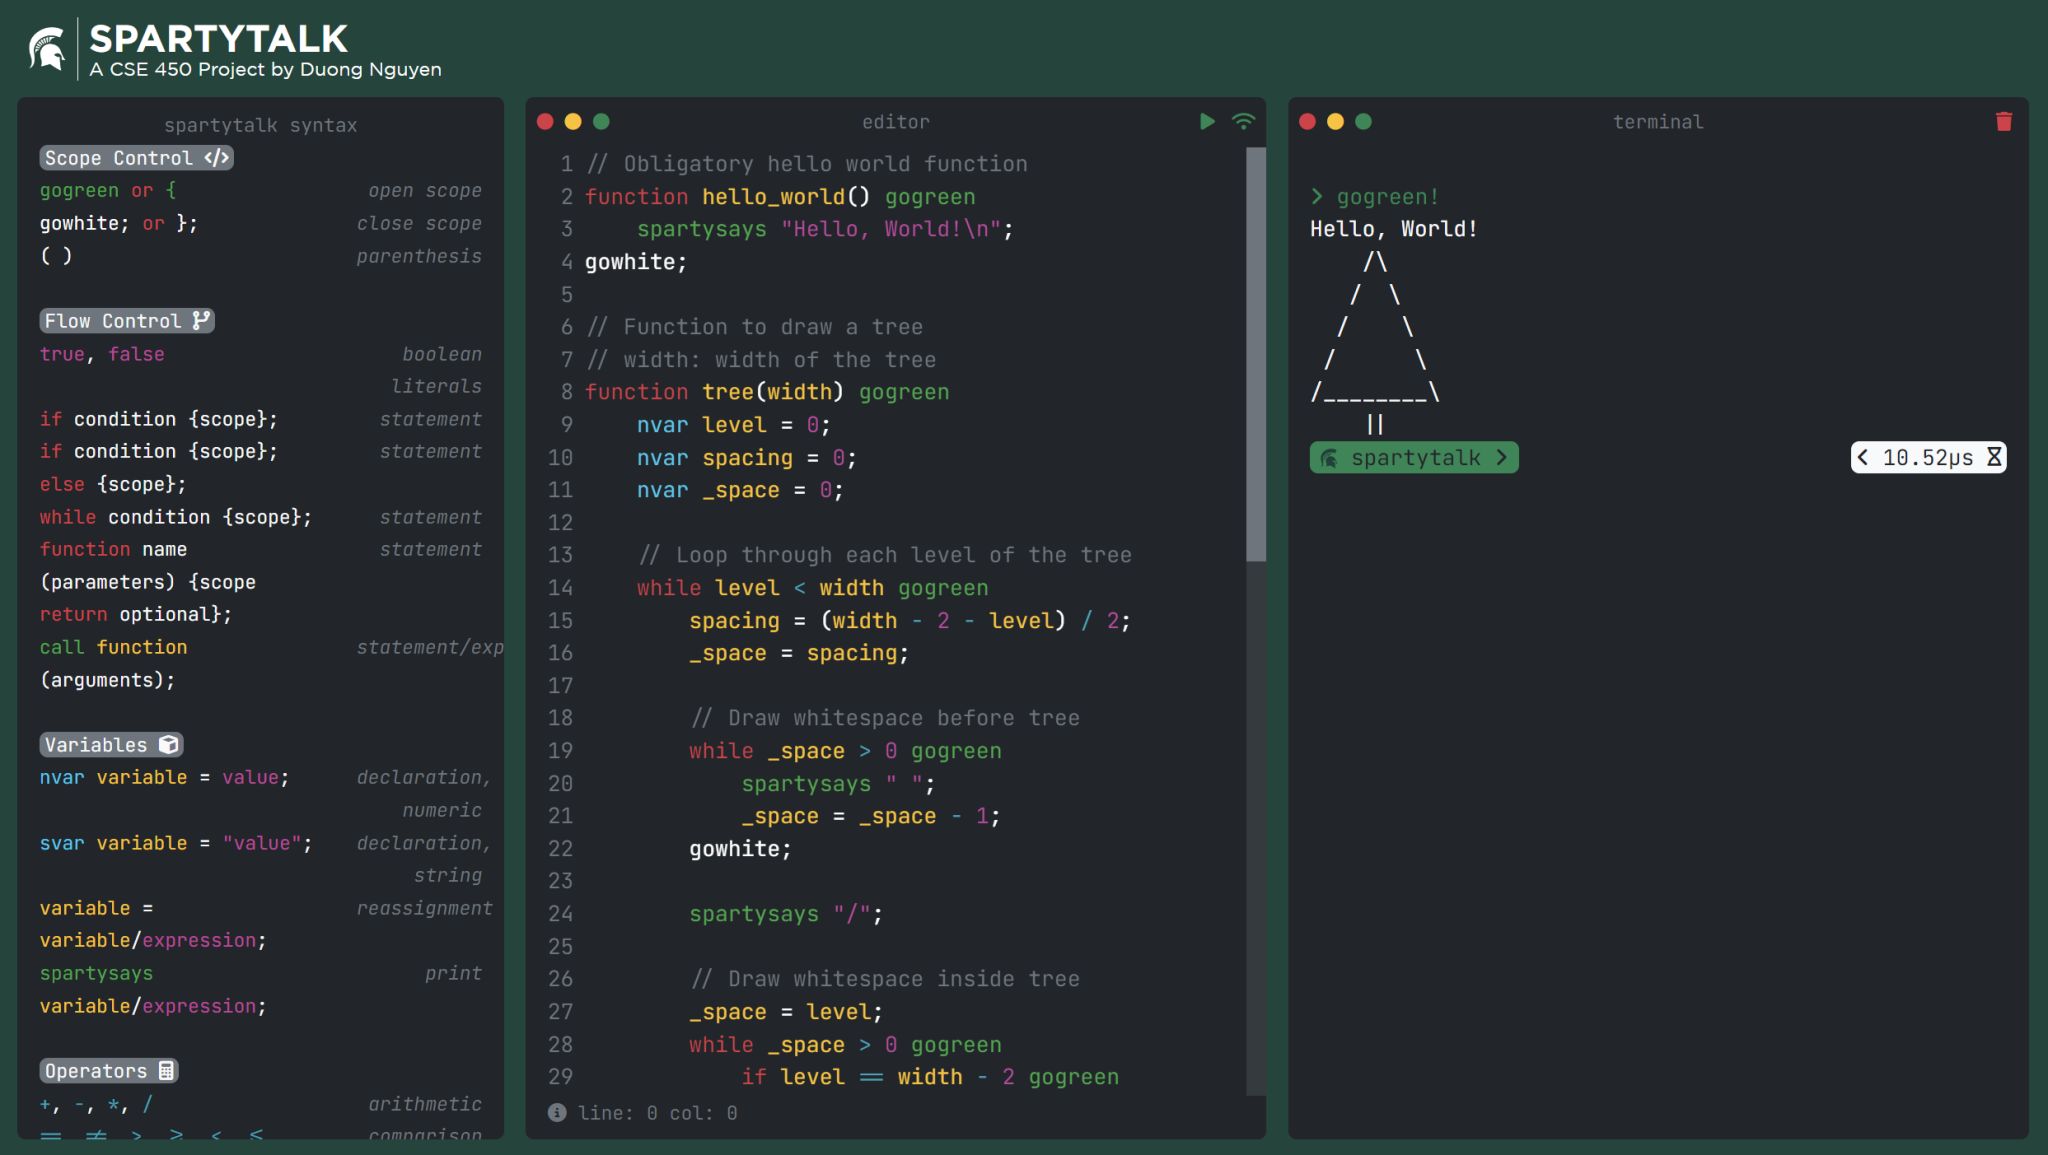Click the 10.52µs execution time value

point(1927,458)
